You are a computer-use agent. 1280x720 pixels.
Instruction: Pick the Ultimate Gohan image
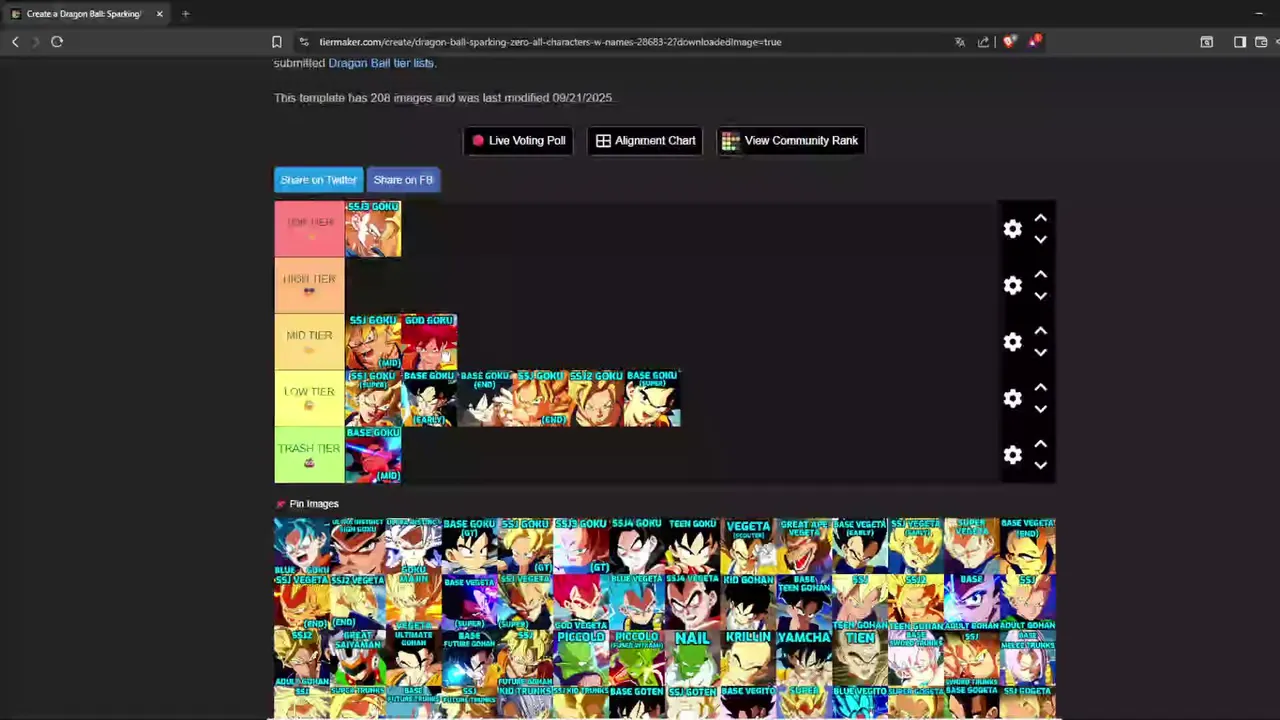[413, 658]
